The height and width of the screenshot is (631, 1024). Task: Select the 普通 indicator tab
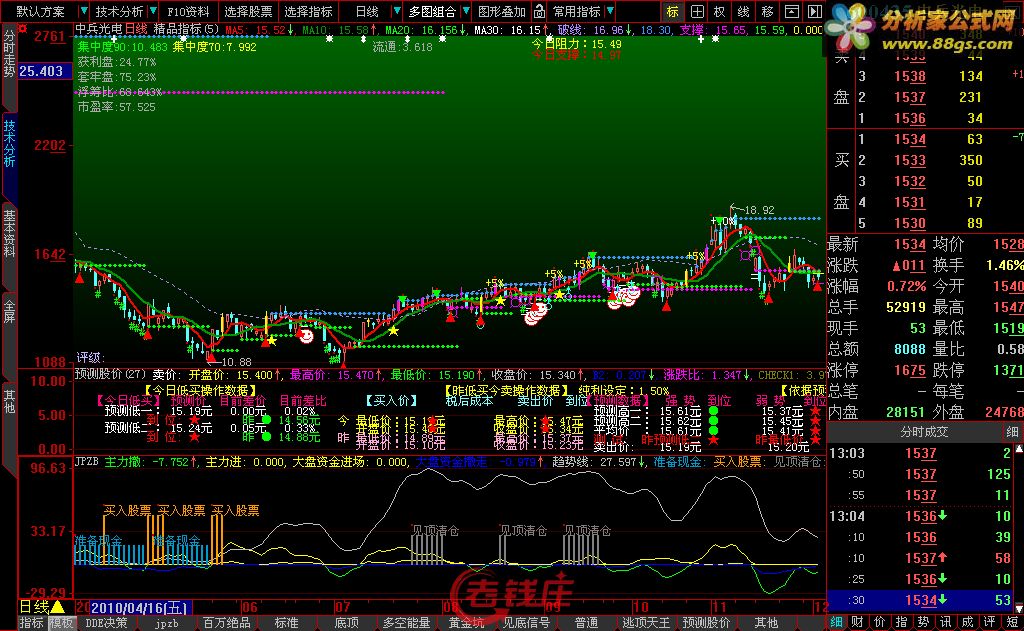(x=586, y=623)
